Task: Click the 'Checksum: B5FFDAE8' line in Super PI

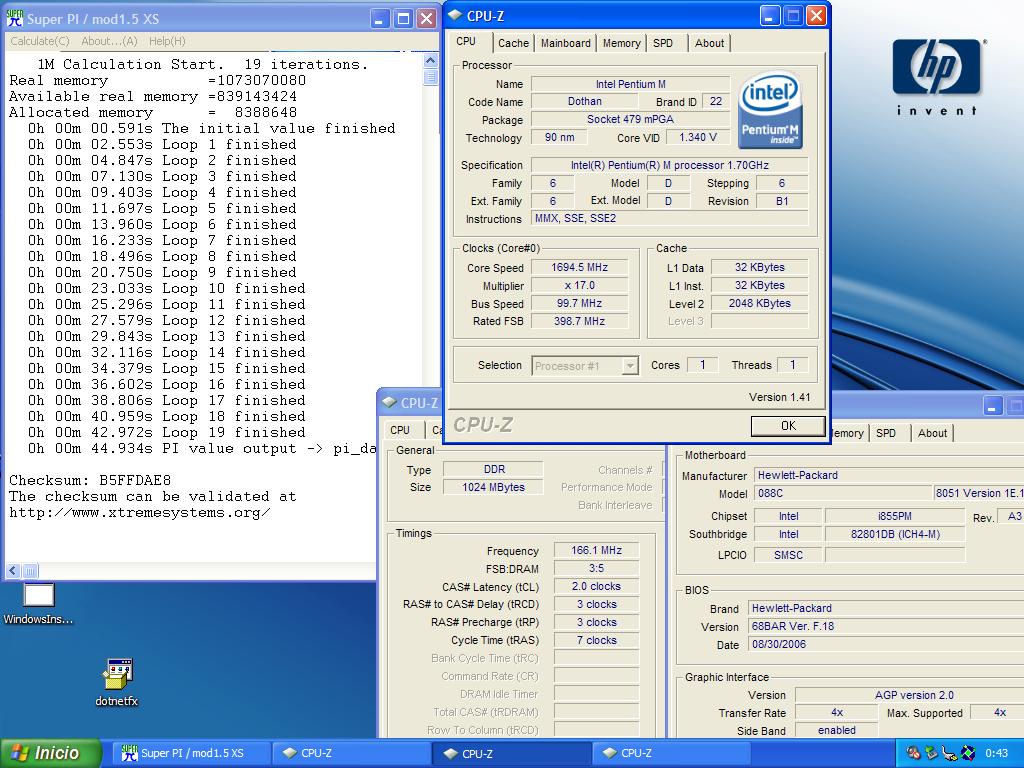Action: coord(90,480)
